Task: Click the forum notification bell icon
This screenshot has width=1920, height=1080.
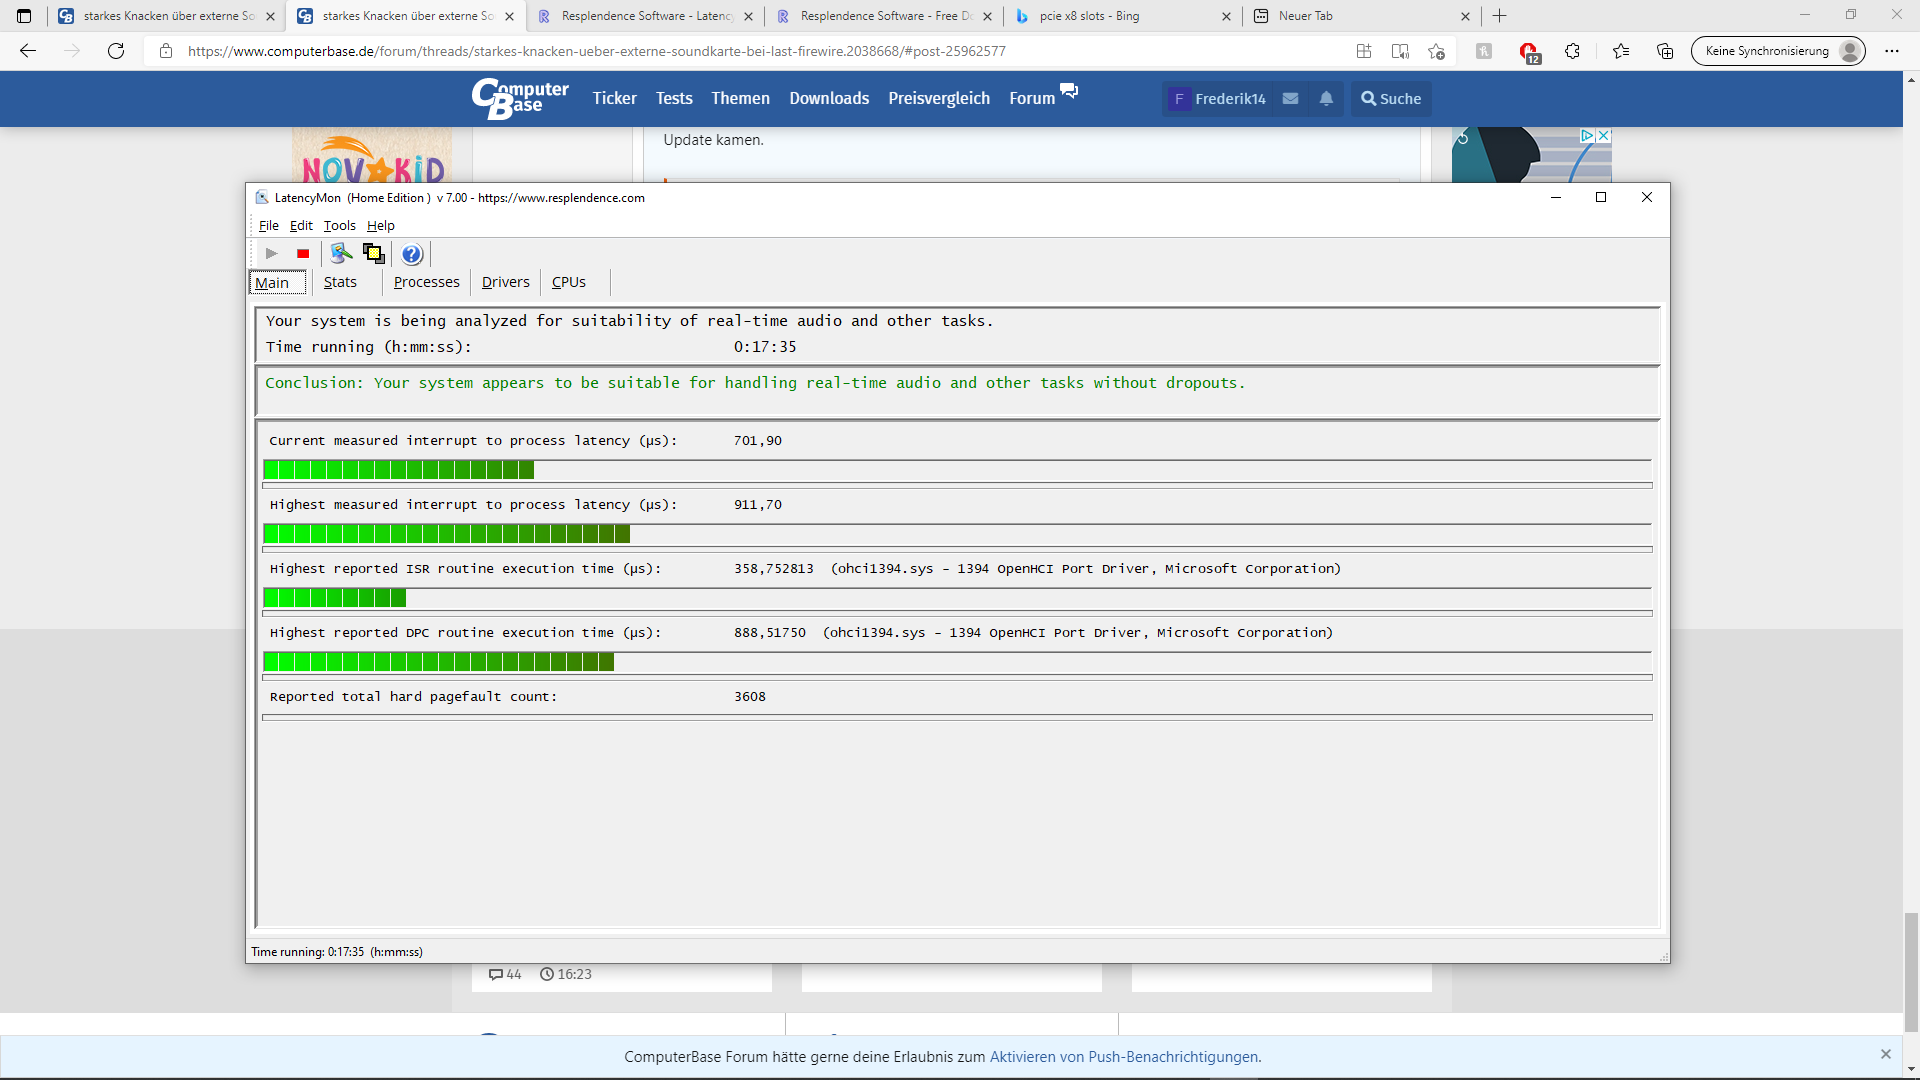Action: [x=1326, y=99]
